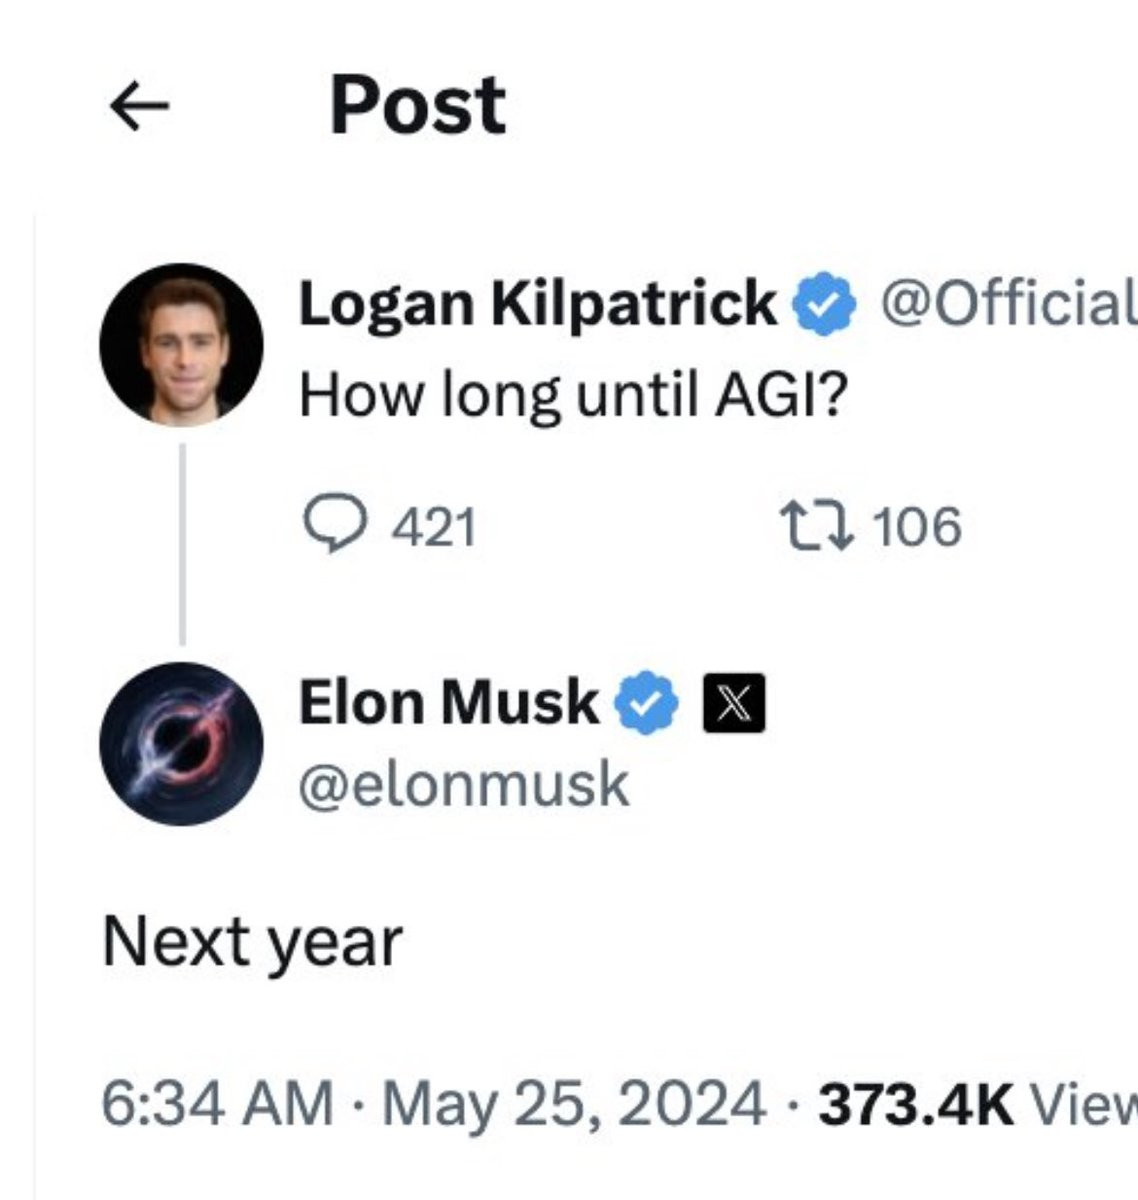The height and width of the screenshot is (1200, 1138).
Task: Click the May 25, 2024 date
Action: coord(573,1105)
